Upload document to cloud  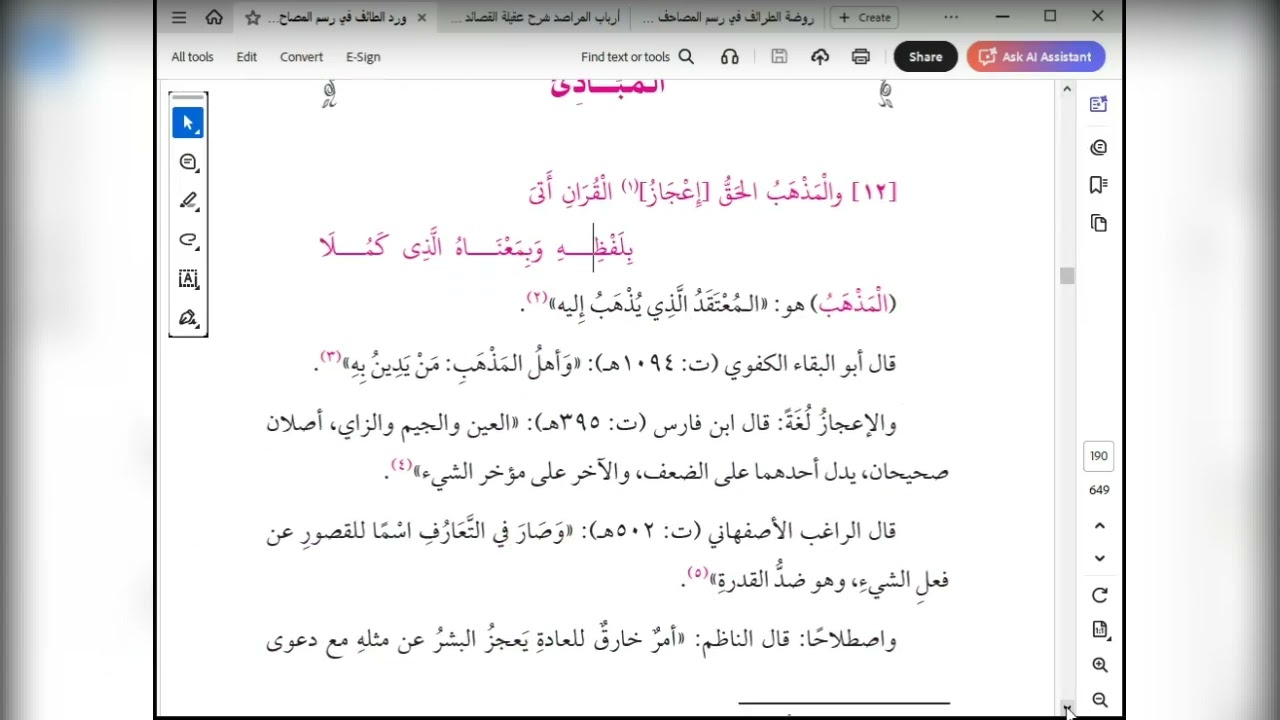tap(820, 57)
